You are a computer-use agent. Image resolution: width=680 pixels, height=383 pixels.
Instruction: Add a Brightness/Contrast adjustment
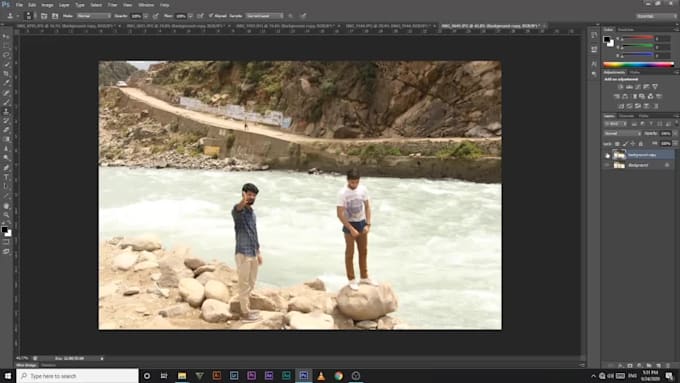pos(621,87)
